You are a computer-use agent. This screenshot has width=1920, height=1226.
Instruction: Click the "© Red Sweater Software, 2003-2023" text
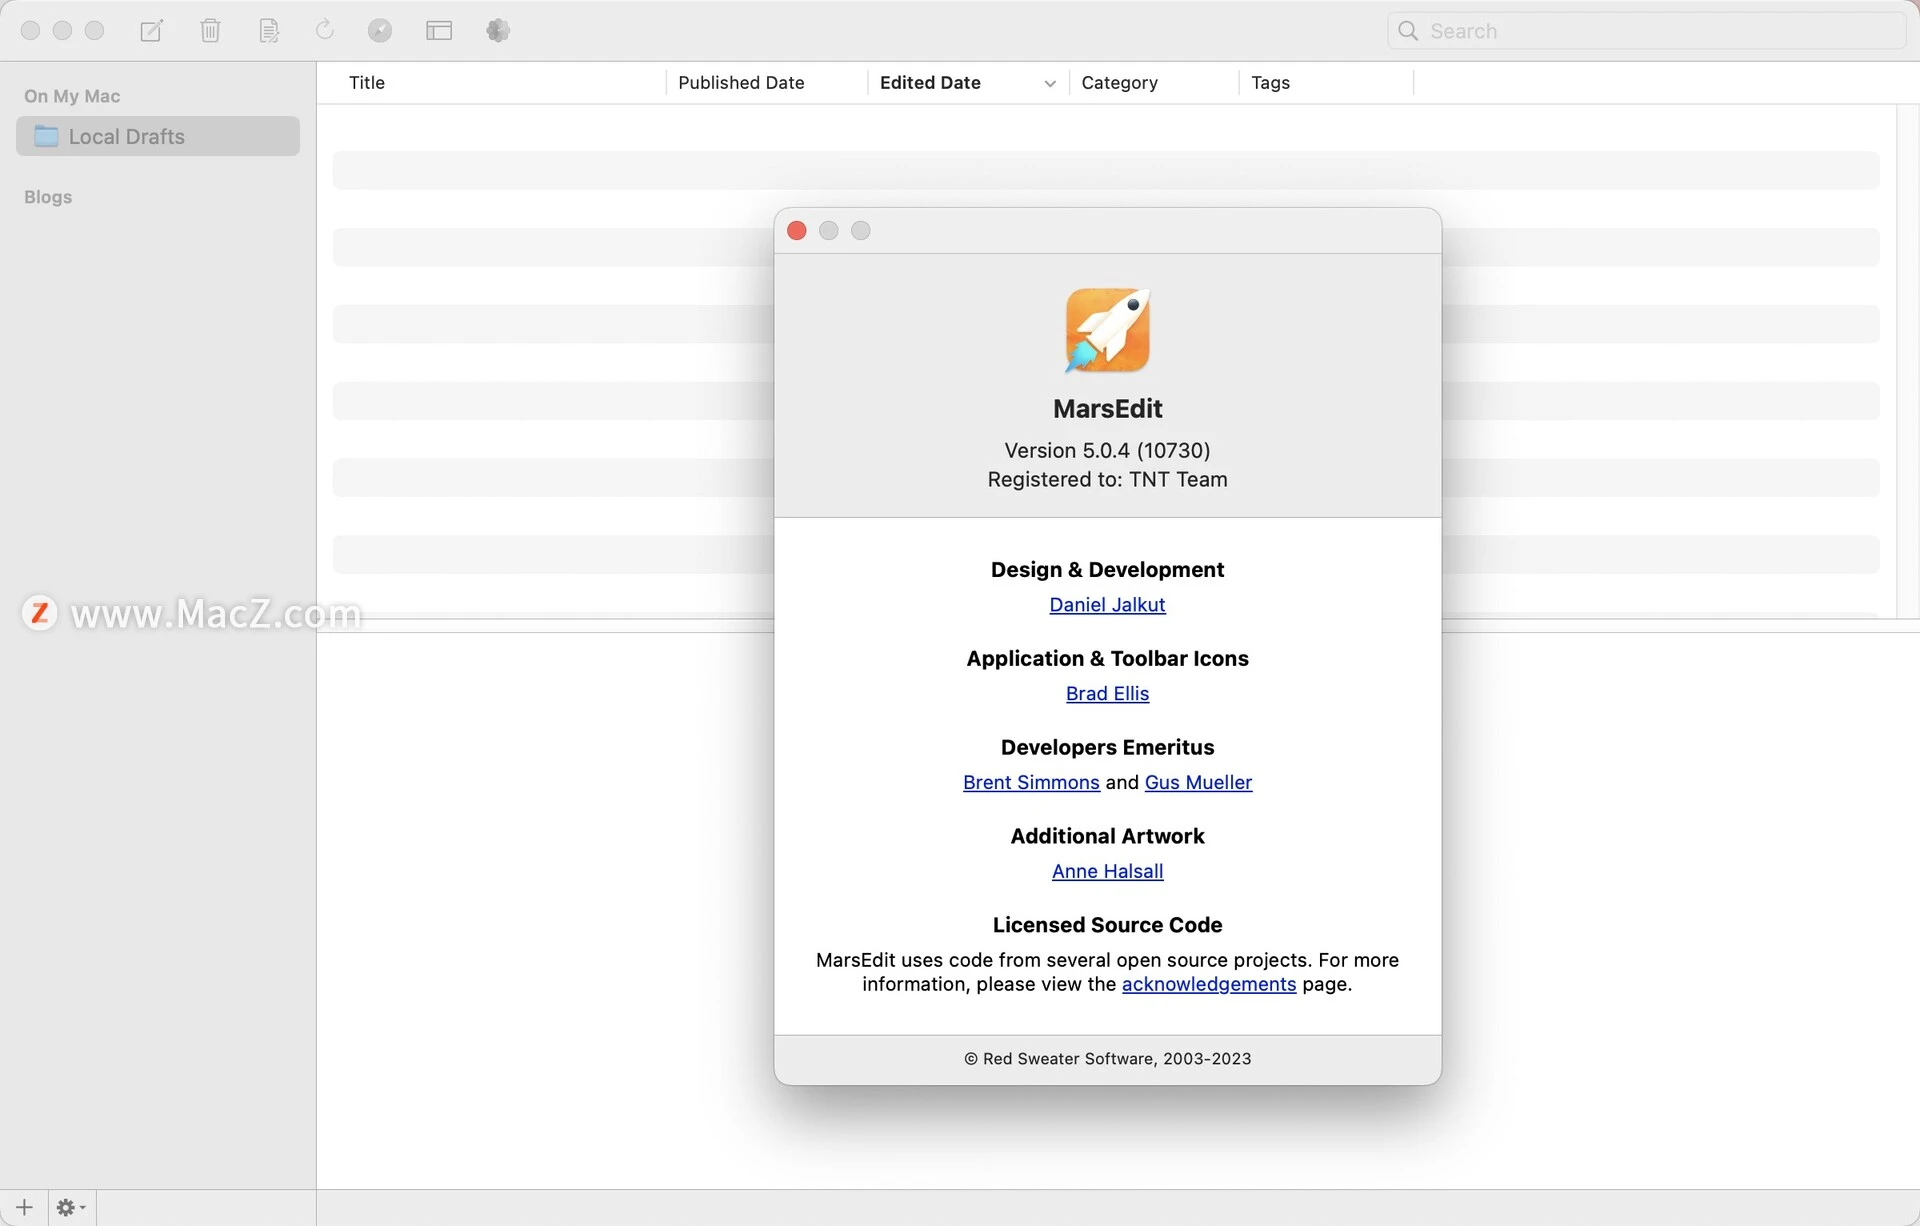tap(1107, 1059)
